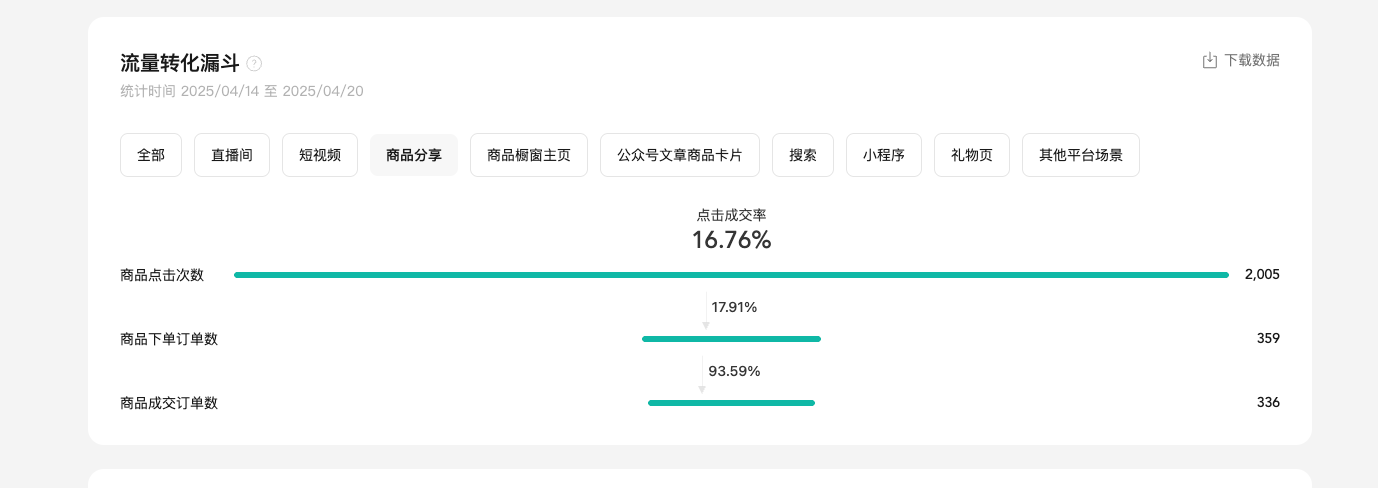Choose the 商品分享 tab

pos(414,155)
